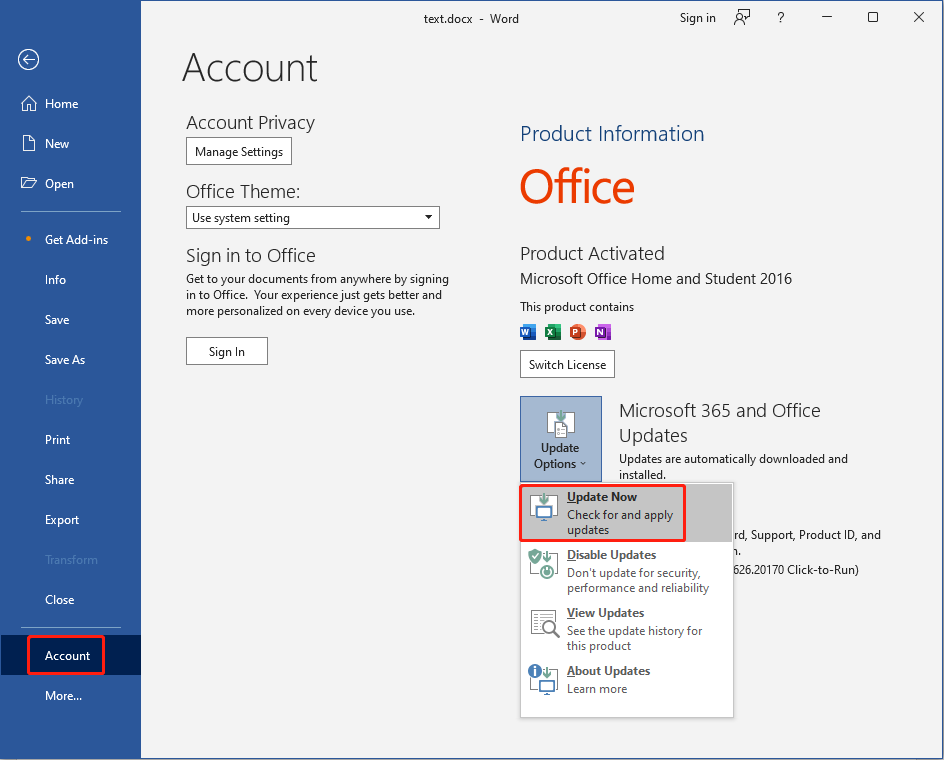Click the 'Account Privacy' heading

250,123
